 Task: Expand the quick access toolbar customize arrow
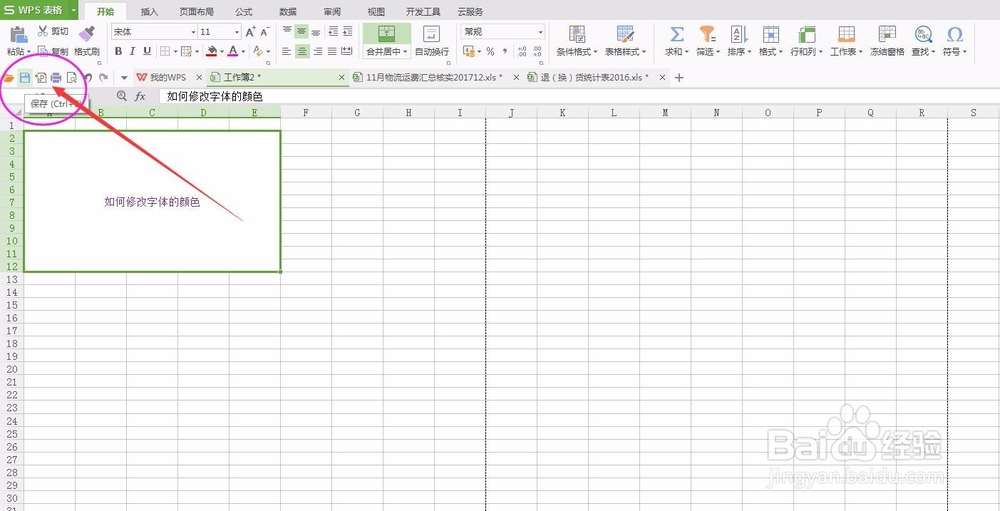point(124,78)
